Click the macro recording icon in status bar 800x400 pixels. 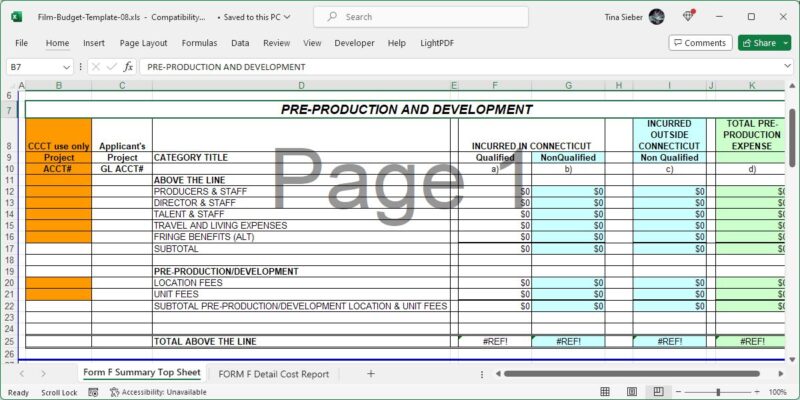pyautogui.click(x=93, y=392)
